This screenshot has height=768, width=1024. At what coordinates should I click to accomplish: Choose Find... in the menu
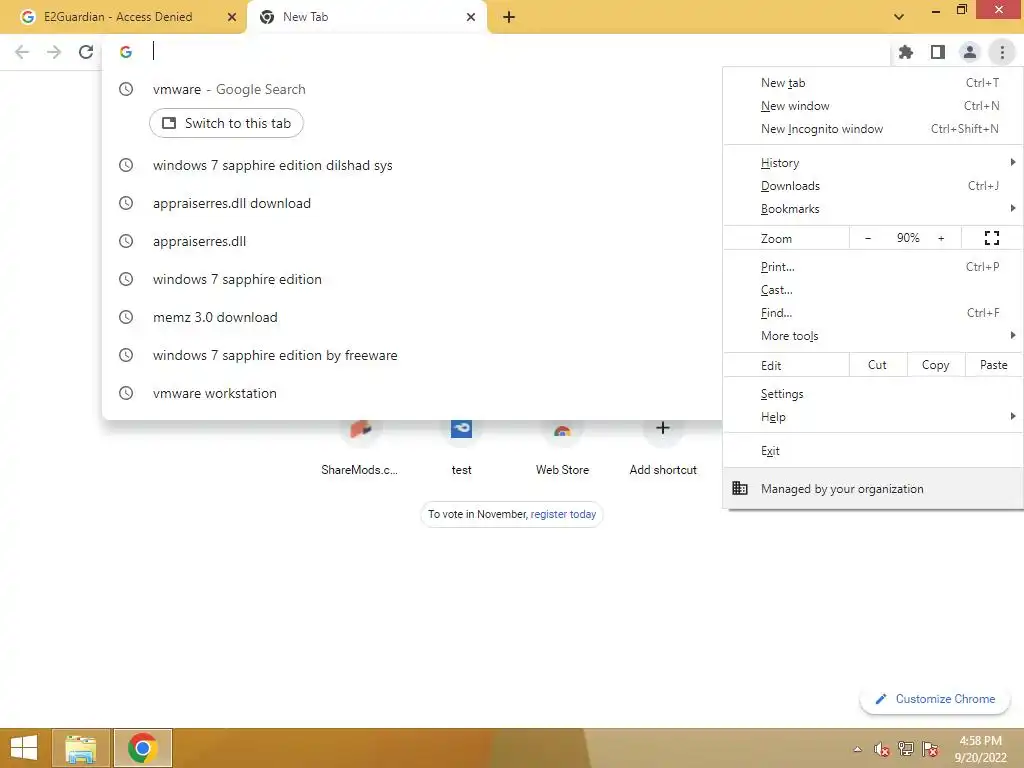pyautogui.click(x=873, y=313)
